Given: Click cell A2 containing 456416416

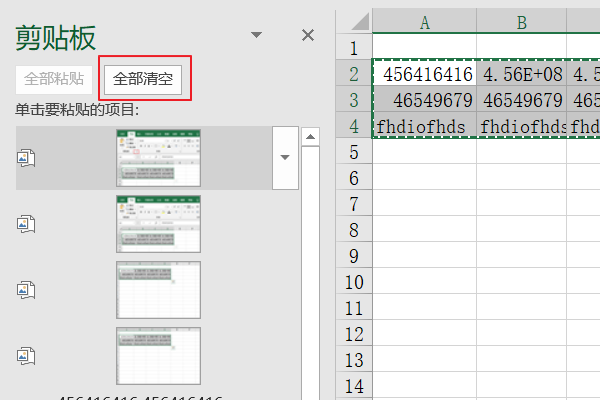Looking at the screenshot, I should tap(424, 73).
